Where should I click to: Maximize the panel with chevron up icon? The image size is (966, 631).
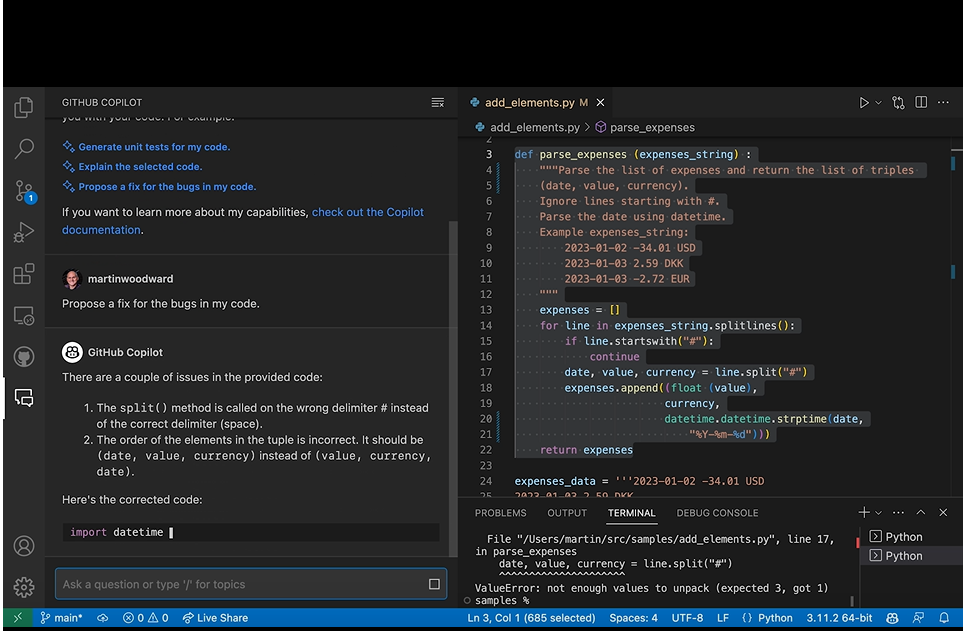click(x=920, y=512)
